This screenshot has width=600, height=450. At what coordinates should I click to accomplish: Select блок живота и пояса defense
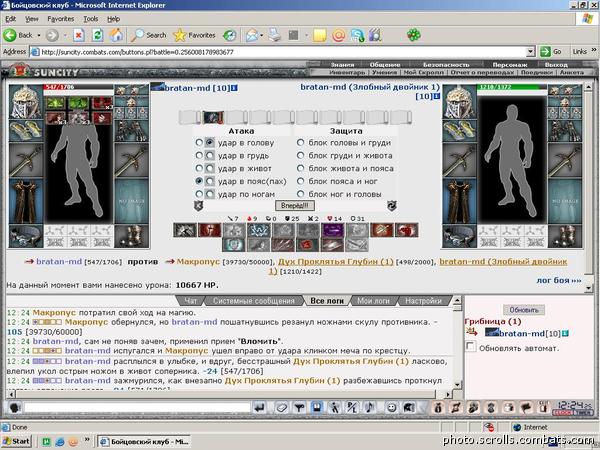(x=301, y=168)
